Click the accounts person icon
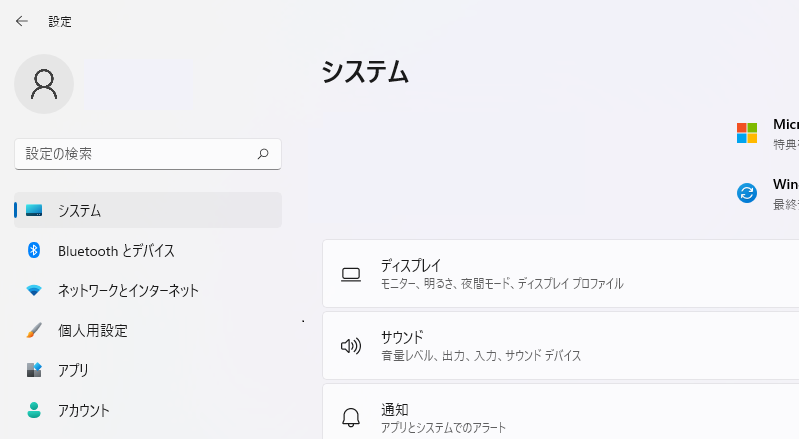Viewport: 799px width, 439px height. tap(34, 410)
